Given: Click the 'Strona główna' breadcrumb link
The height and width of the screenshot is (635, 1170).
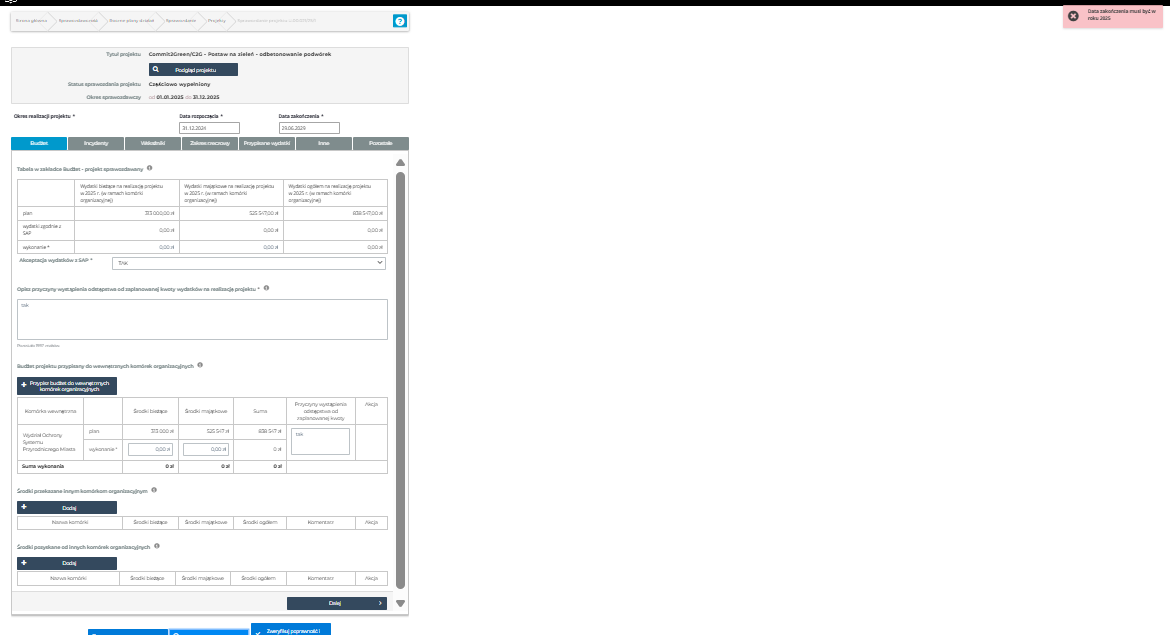Looking at the screenshot, I should [31, 20].
